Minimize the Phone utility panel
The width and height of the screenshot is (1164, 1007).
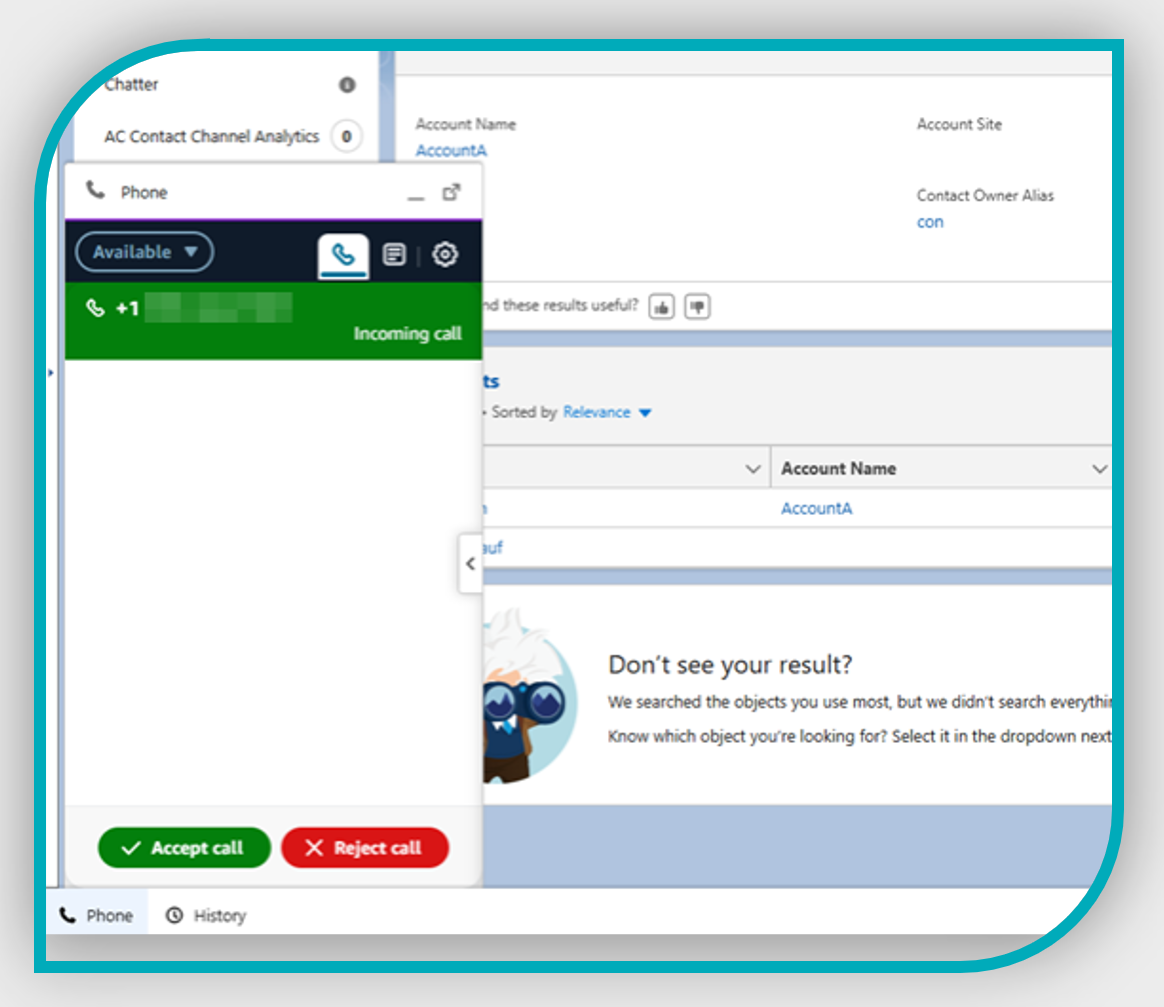tap(416, 196)
